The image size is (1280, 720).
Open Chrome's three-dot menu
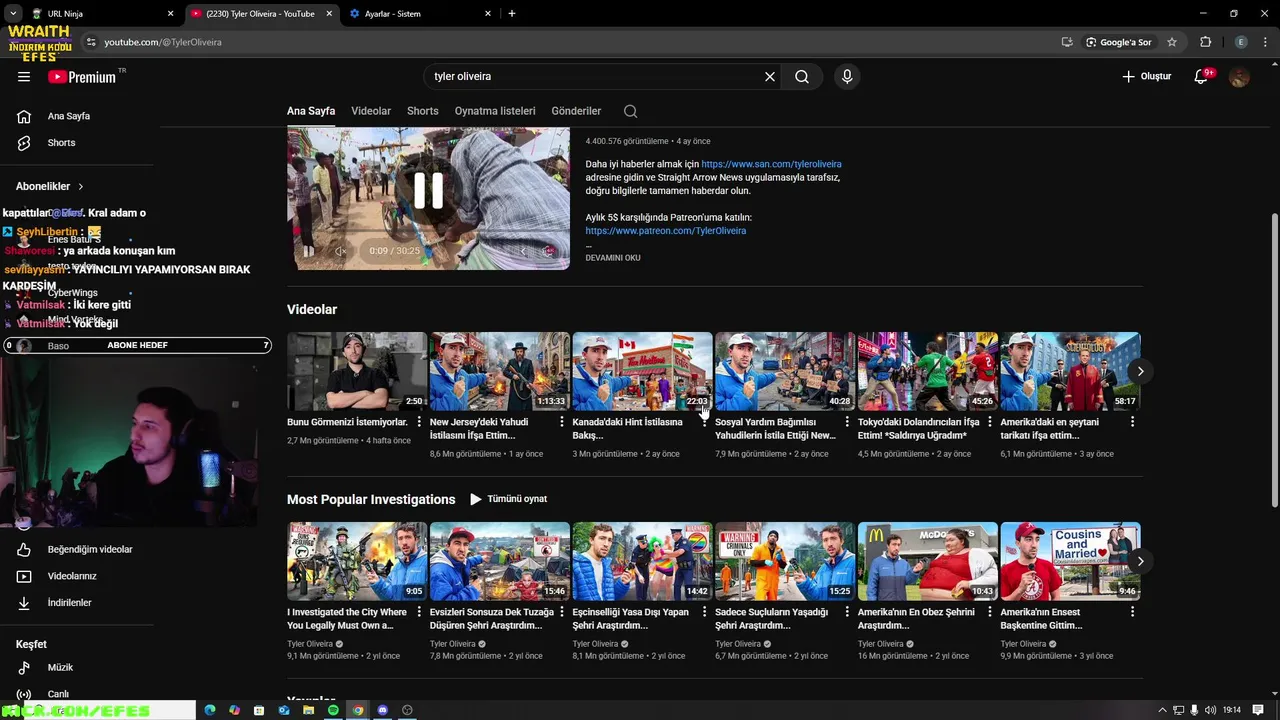click(x=1265, y=42)
